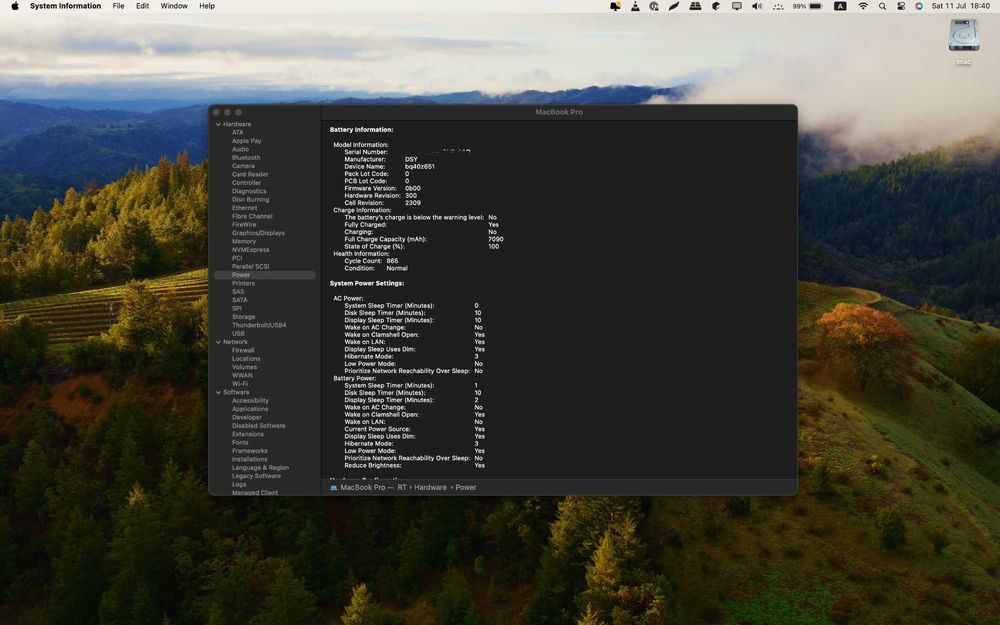1000x625 pixels.
Task: Open the File menu
Action: point(119,6)
